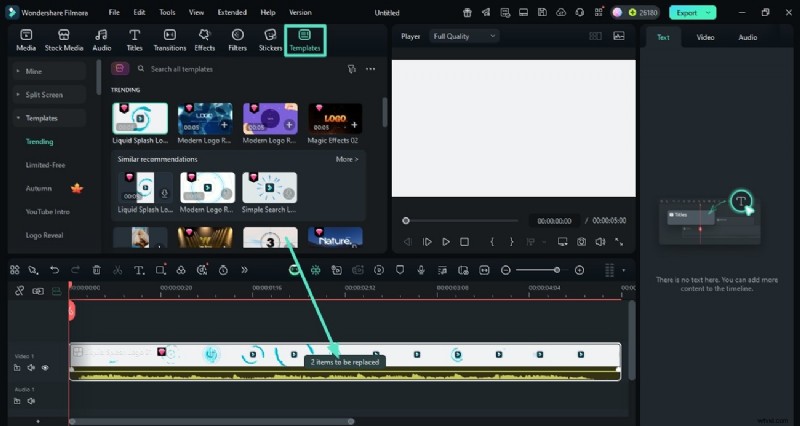
Task: Toggle the timeline link icon
Action: (x=19, y=291)
